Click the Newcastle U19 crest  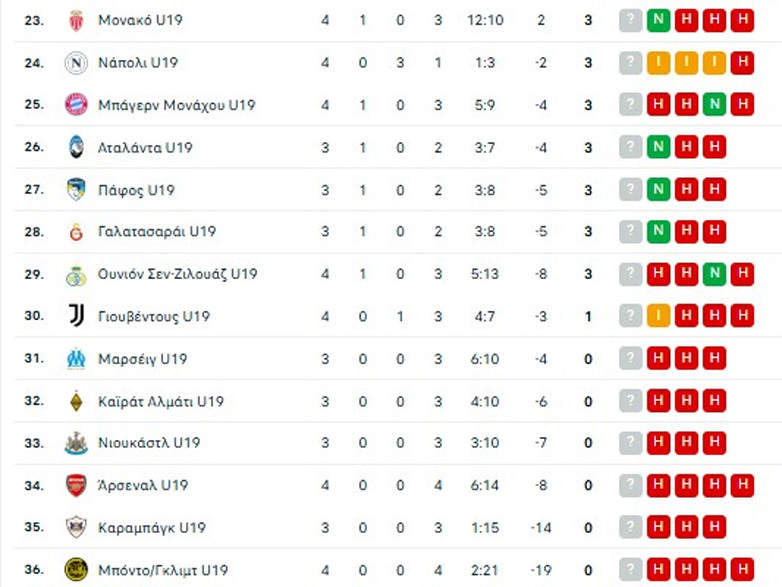(77, 443)
